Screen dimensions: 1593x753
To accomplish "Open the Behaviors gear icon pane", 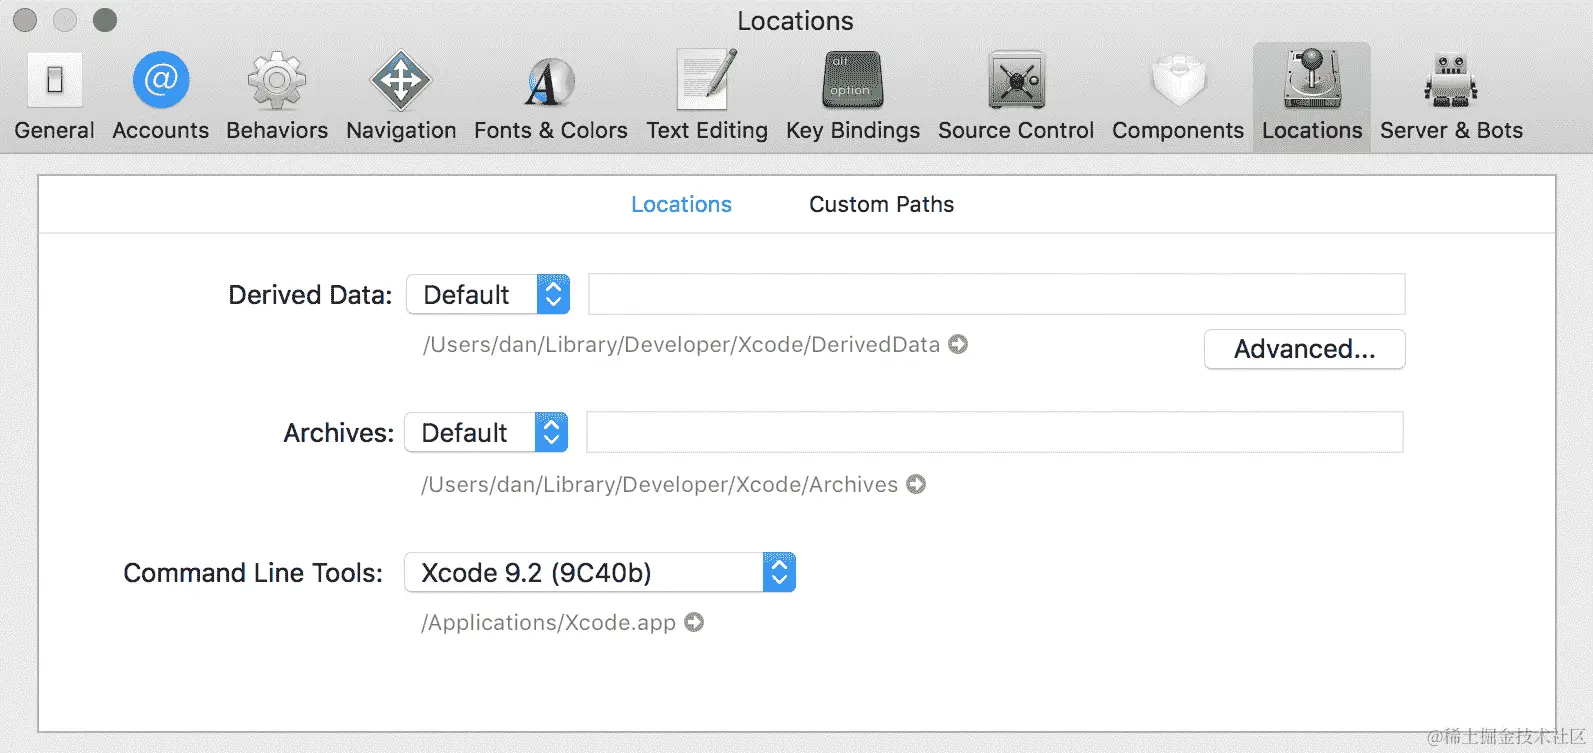I will [x=277, y=96].
